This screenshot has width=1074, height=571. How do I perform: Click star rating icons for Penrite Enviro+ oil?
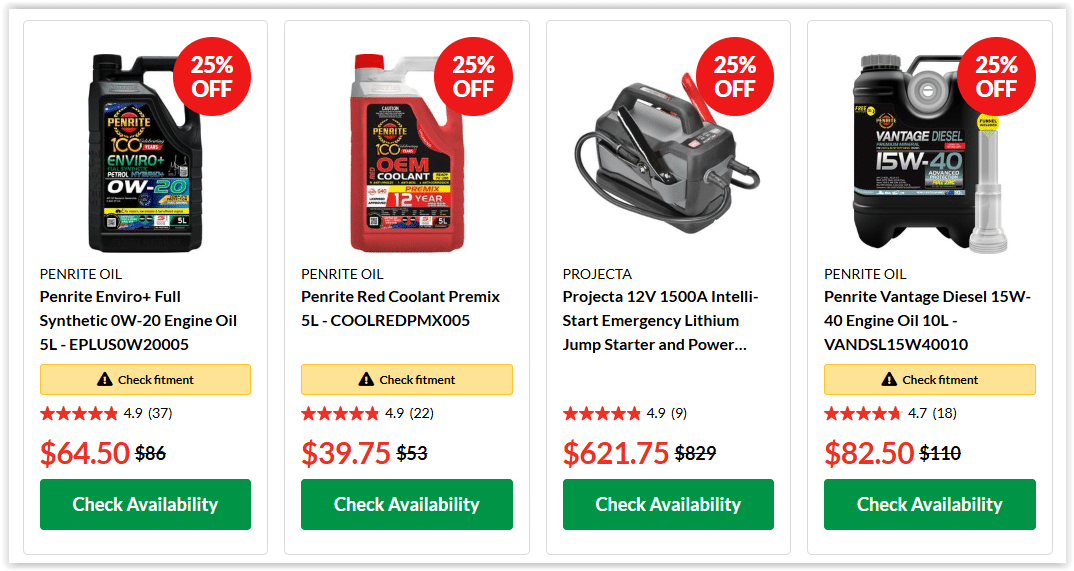pyautogui.click(x=79, y=414)
